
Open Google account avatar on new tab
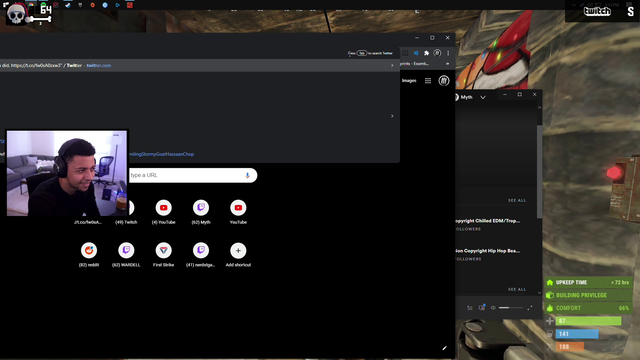(x=444, y=81)
